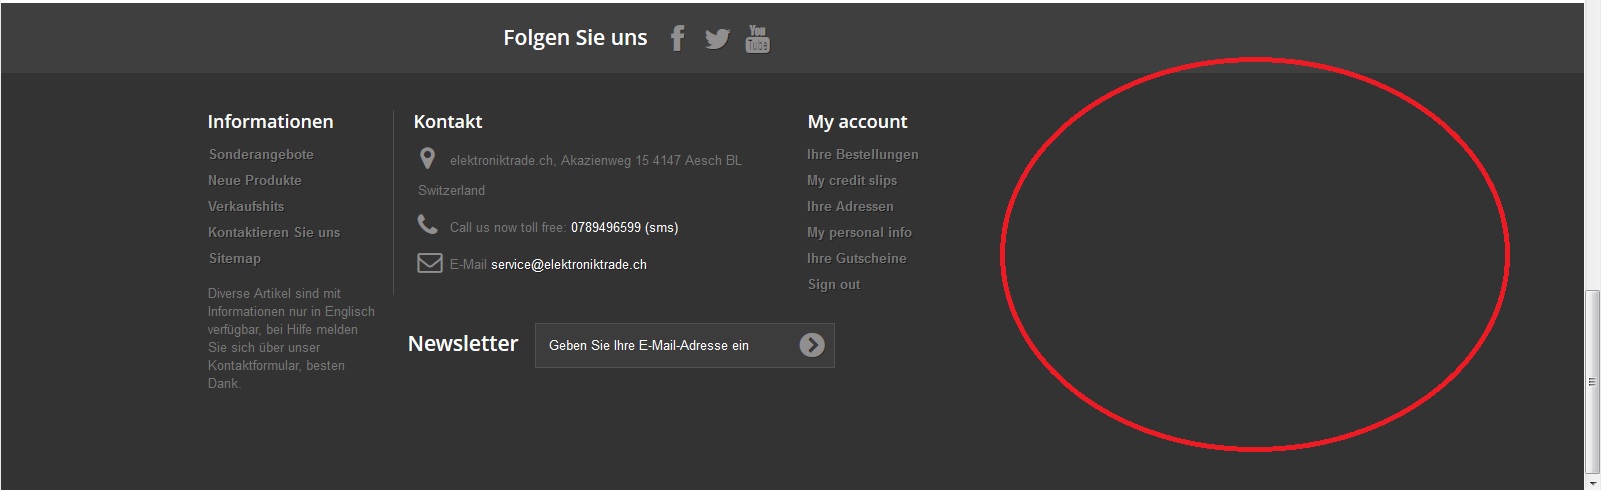Open My personal info
The image size is (1606, 490).
860,232
